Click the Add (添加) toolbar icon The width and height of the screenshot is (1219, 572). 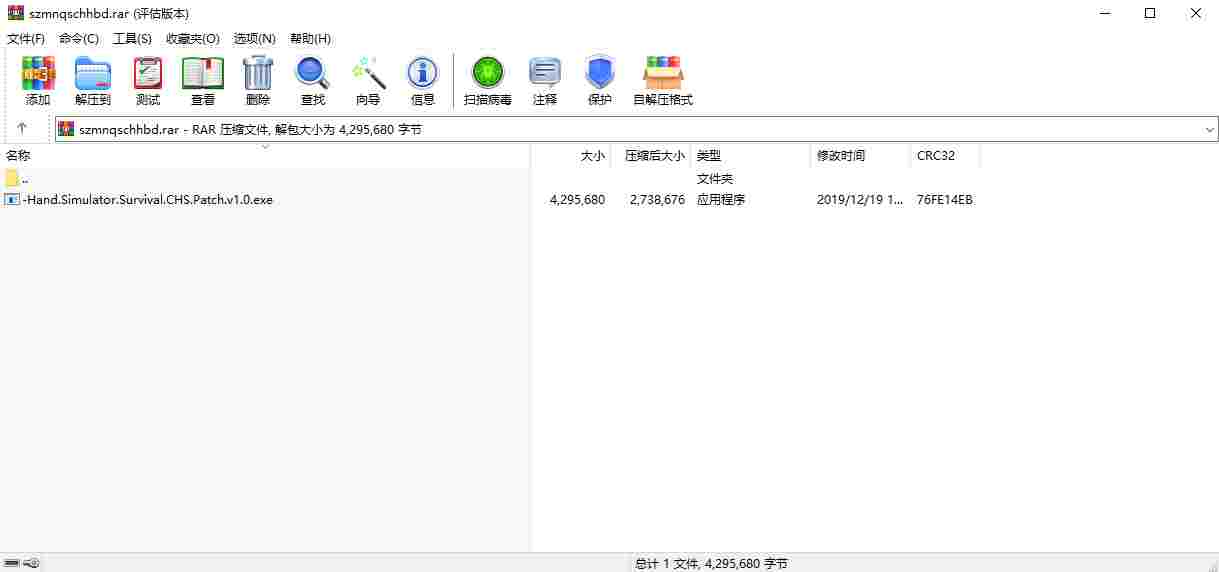38,81
